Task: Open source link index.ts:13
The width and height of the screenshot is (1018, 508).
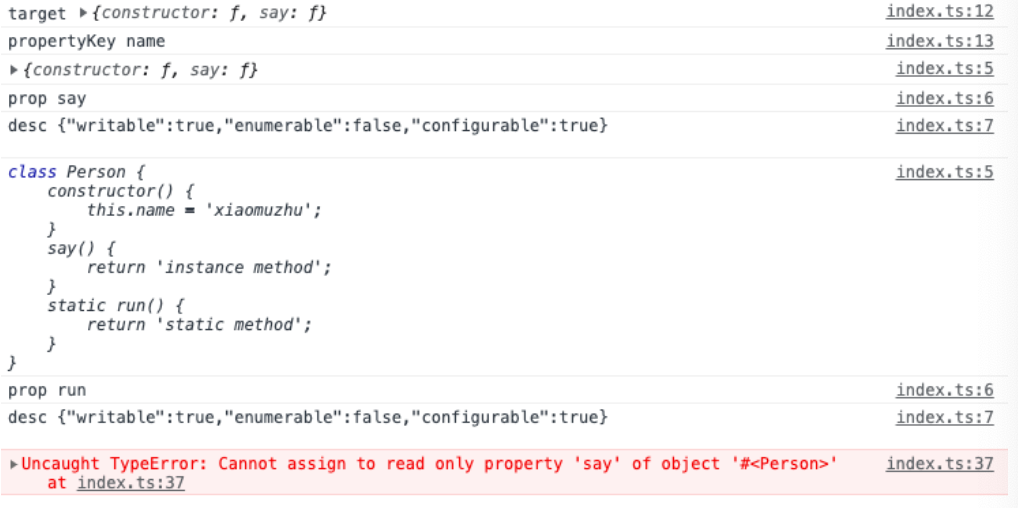Action: [939, 41]
